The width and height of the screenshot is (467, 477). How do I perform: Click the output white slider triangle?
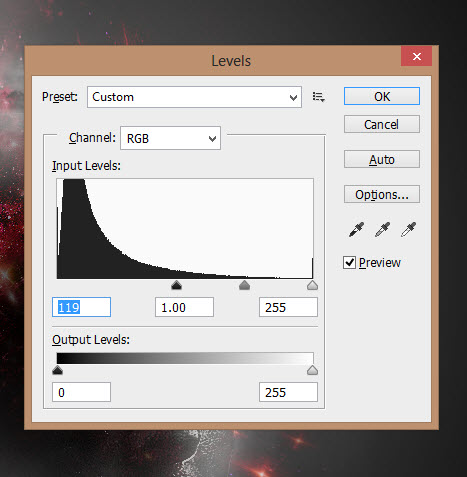coord(312,370)
